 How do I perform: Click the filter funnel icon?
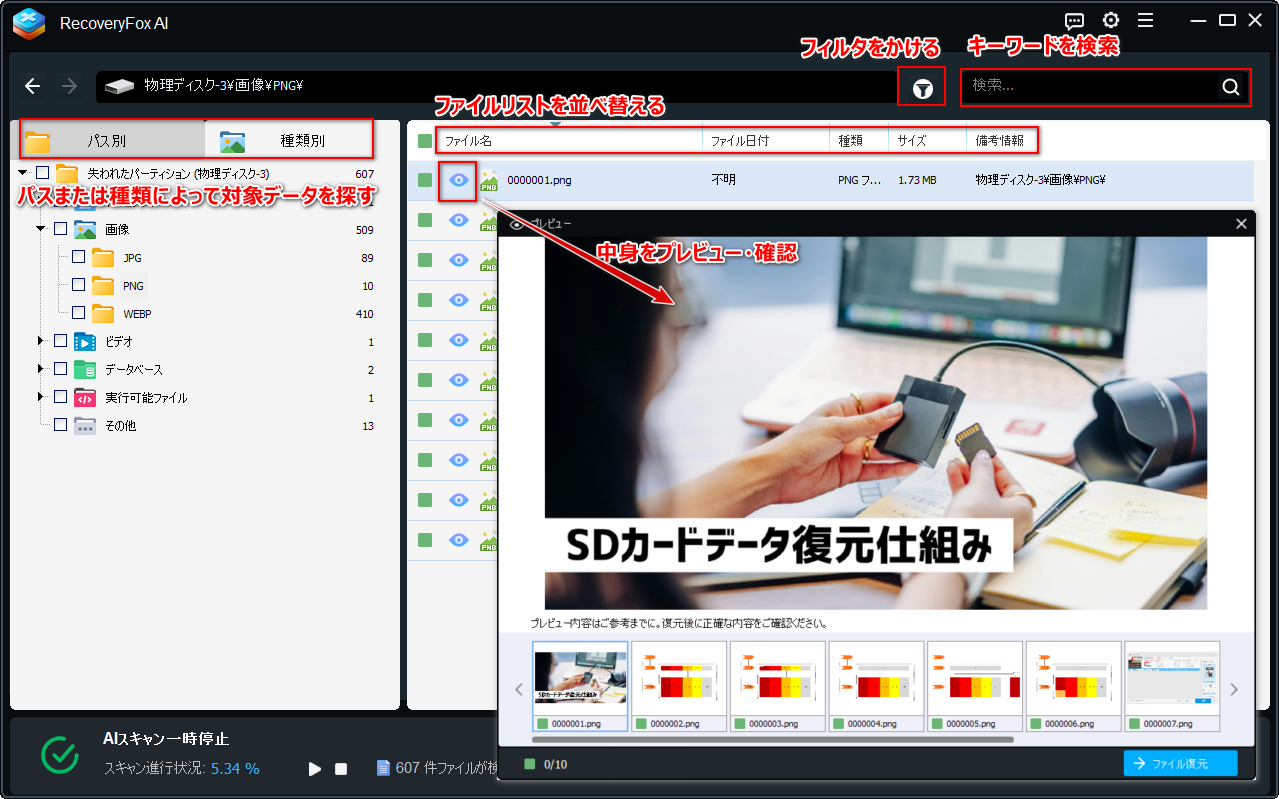923,89
